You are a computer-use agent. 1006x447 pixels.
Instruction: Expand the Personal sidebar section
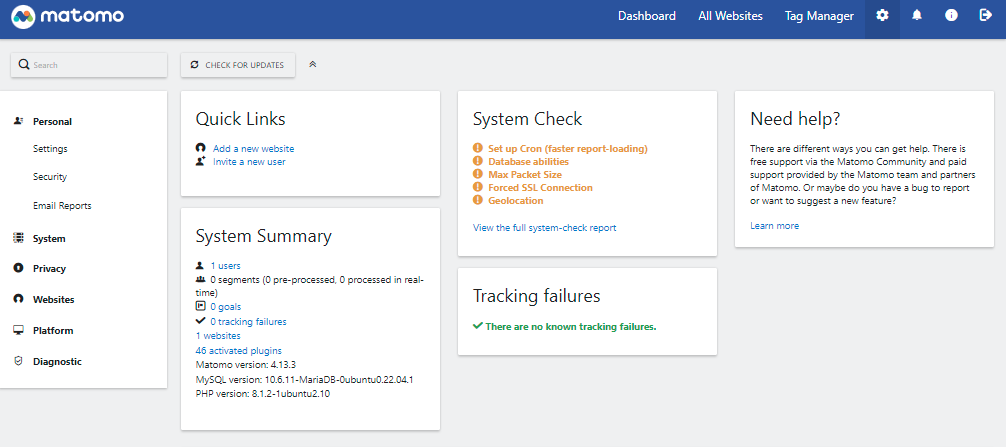52,121
